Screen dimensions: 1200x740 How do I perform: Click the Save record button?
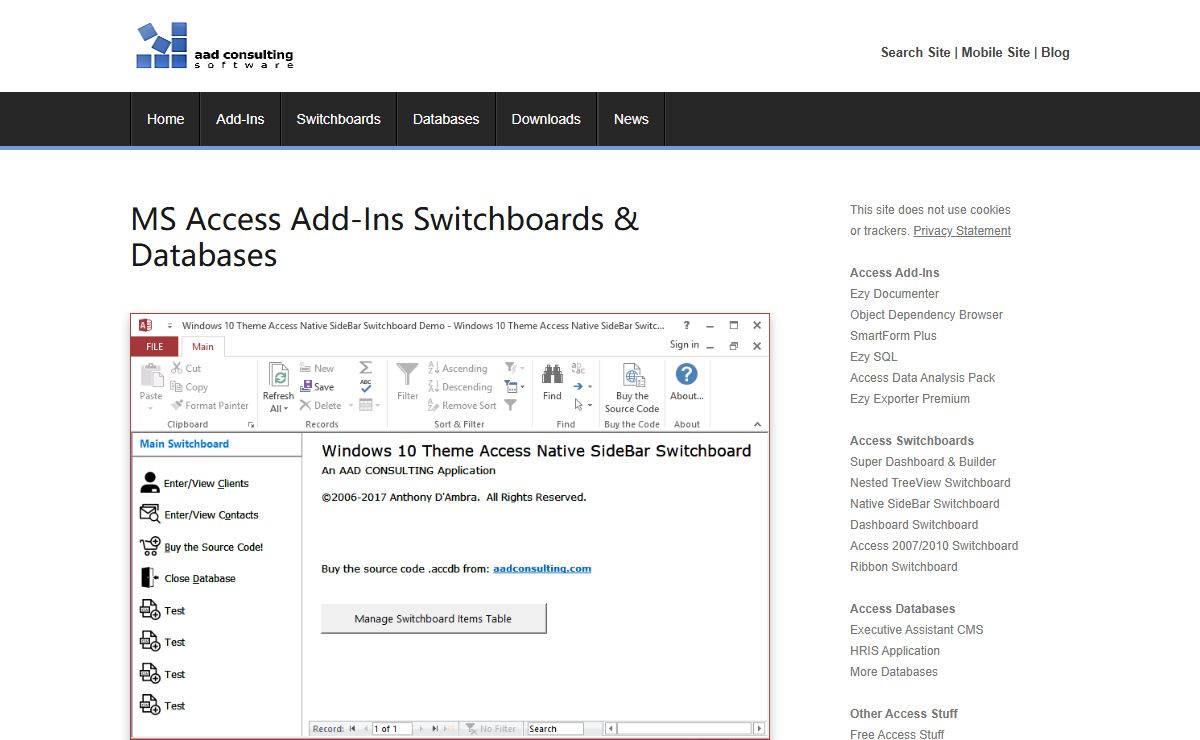[317, 387]
